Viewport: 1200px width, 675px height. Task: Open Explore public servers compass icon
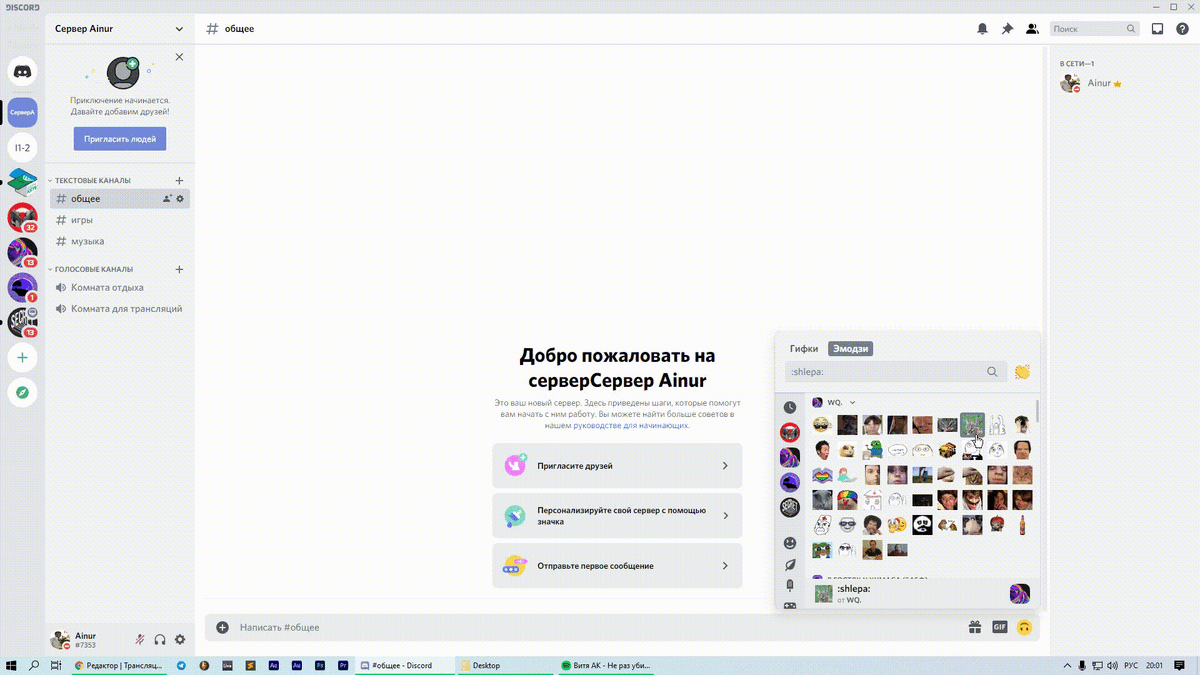tap(22, 392)
